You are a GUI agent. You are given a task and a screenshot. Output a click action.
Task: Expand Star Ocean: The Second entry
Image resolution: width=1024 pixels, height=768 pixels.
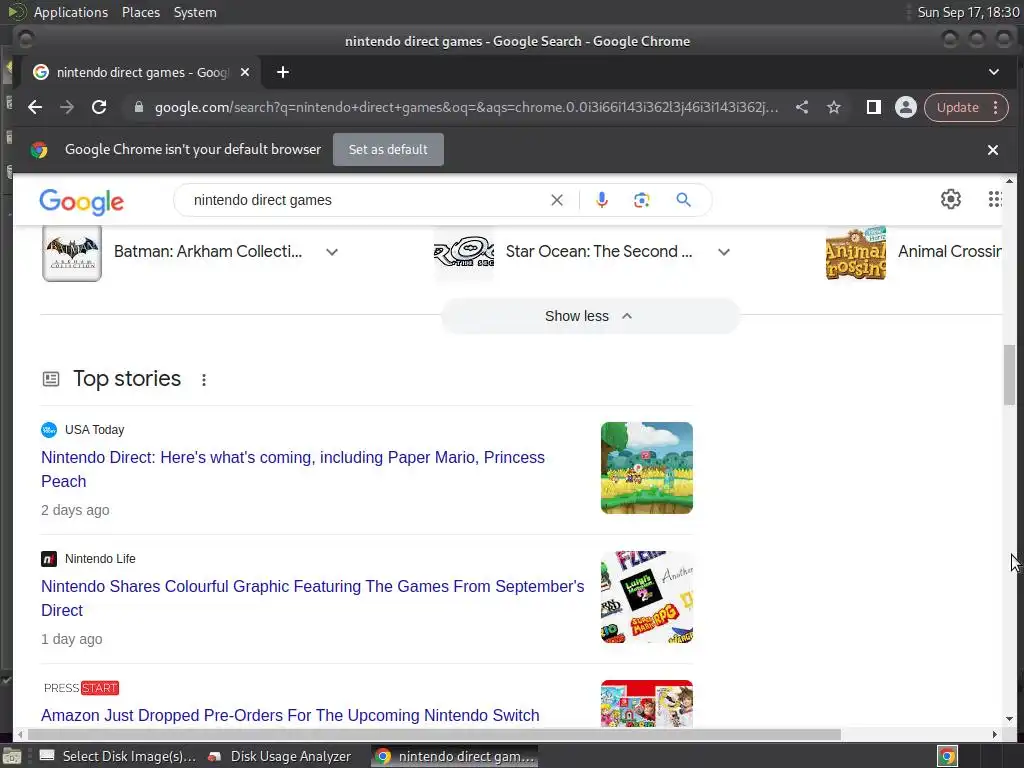click(x=724, y=252)
